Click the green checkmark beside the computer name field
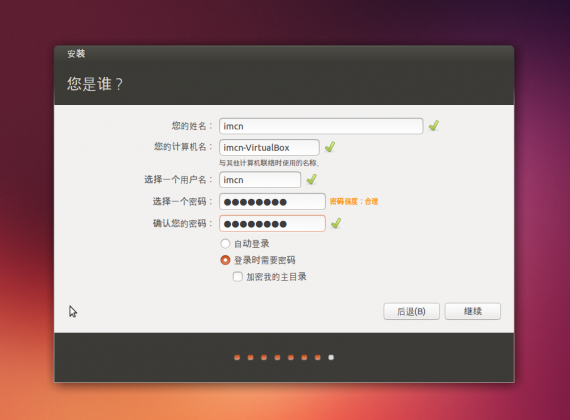This screenshot has height=420, width=570. click(x=330, y=147)
